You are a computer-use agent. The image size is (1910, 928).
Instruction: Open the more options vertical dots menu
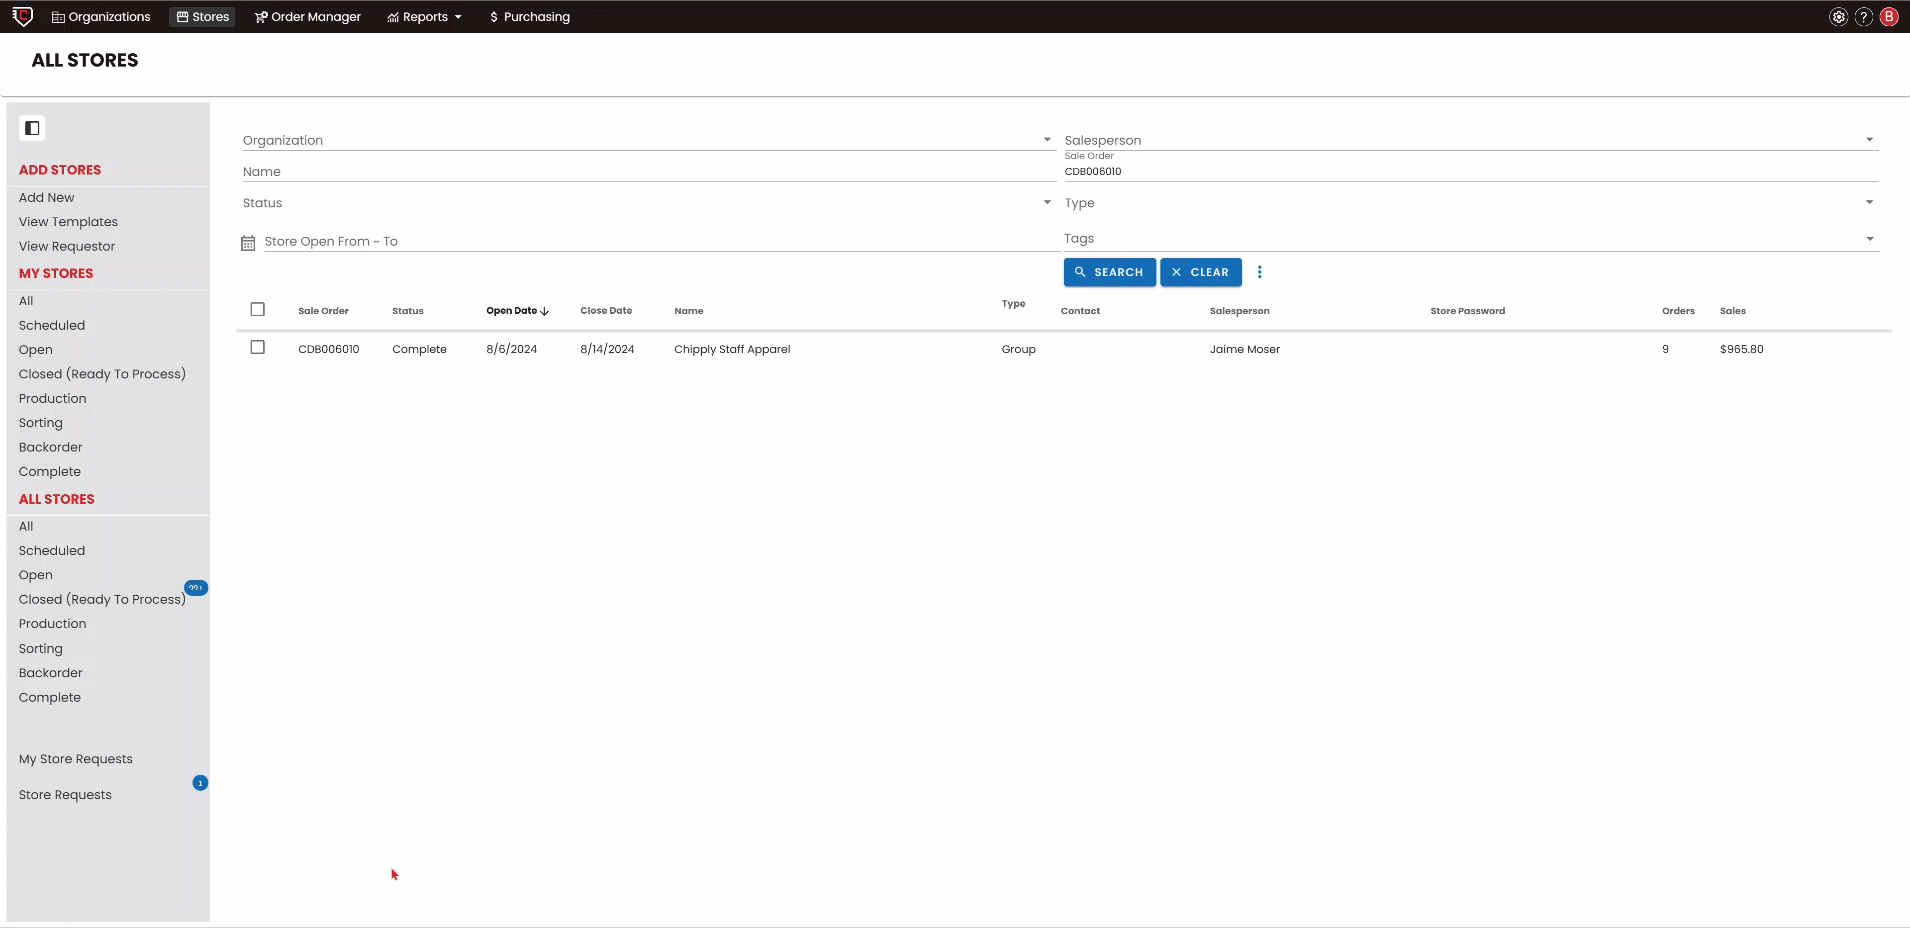(x=1259, y=272)
